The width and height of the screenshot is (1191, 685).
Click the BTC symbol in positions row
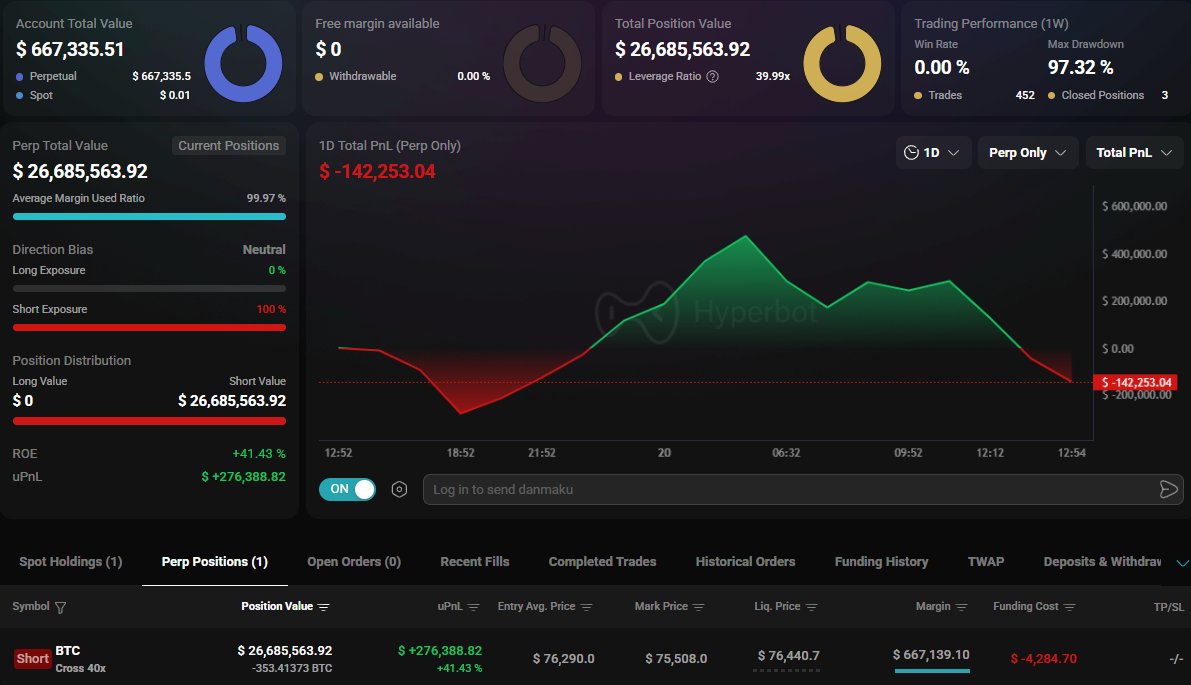[68, 650]
